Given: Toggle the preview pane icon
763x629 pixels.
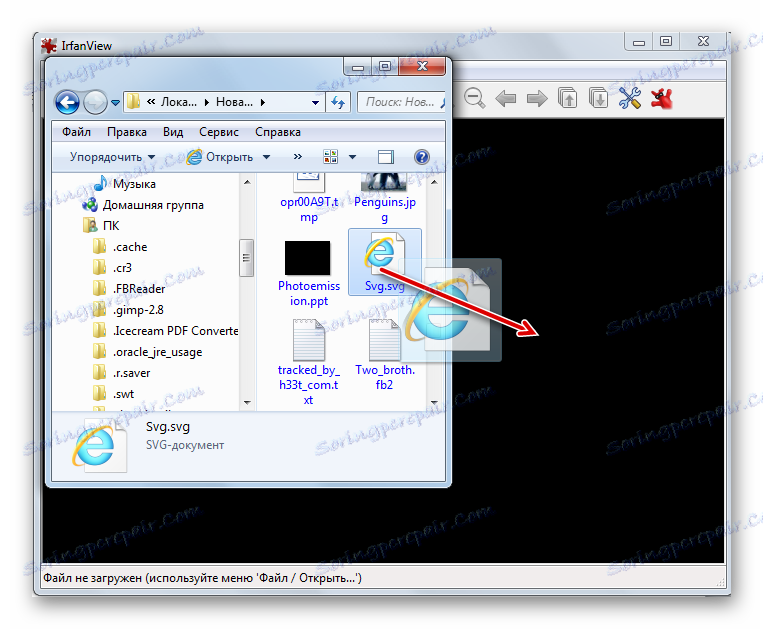Looking at the screenshot, I should (x=386, y=157).
